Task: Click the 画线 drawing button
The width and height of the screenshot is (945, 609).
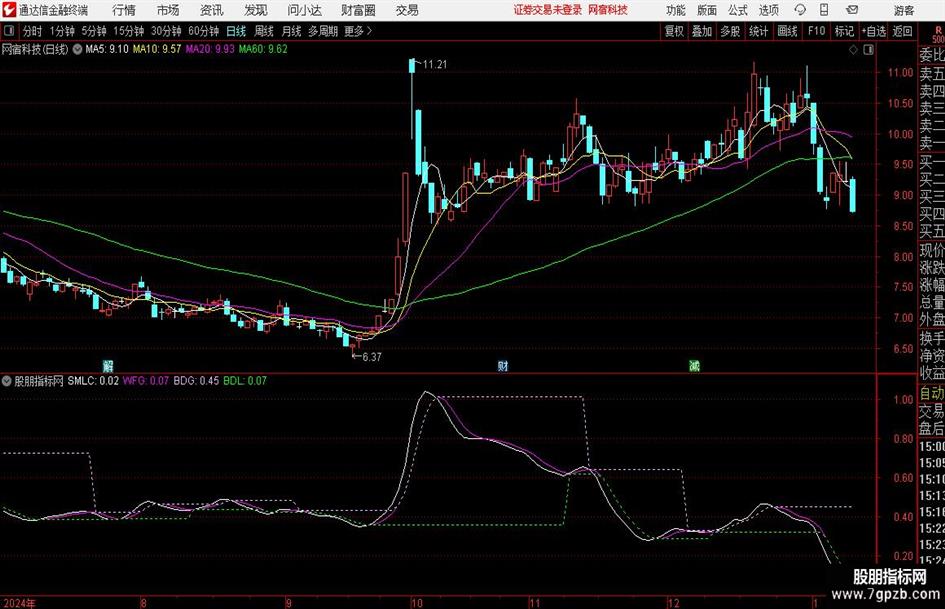Action: tap(788, 31)
